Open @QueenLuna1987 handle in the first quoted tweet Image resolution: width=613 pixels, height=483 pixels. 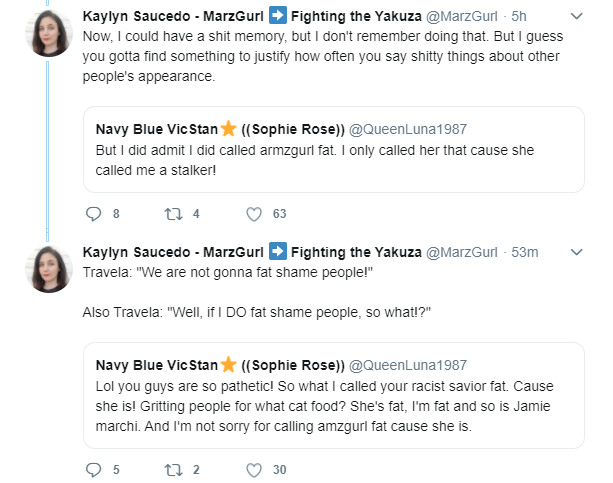point(408,129)
